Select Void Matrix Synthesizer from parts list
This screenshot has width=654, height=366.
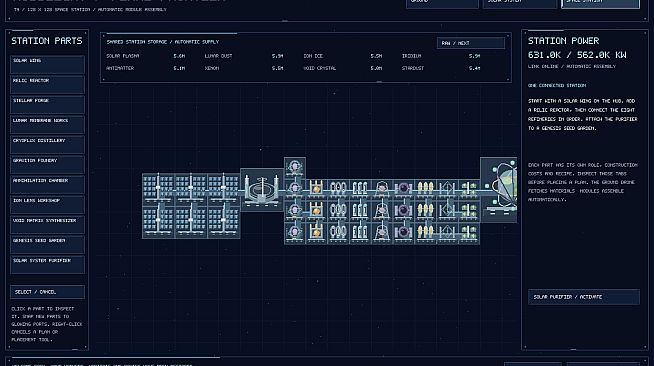click(47, 225)
